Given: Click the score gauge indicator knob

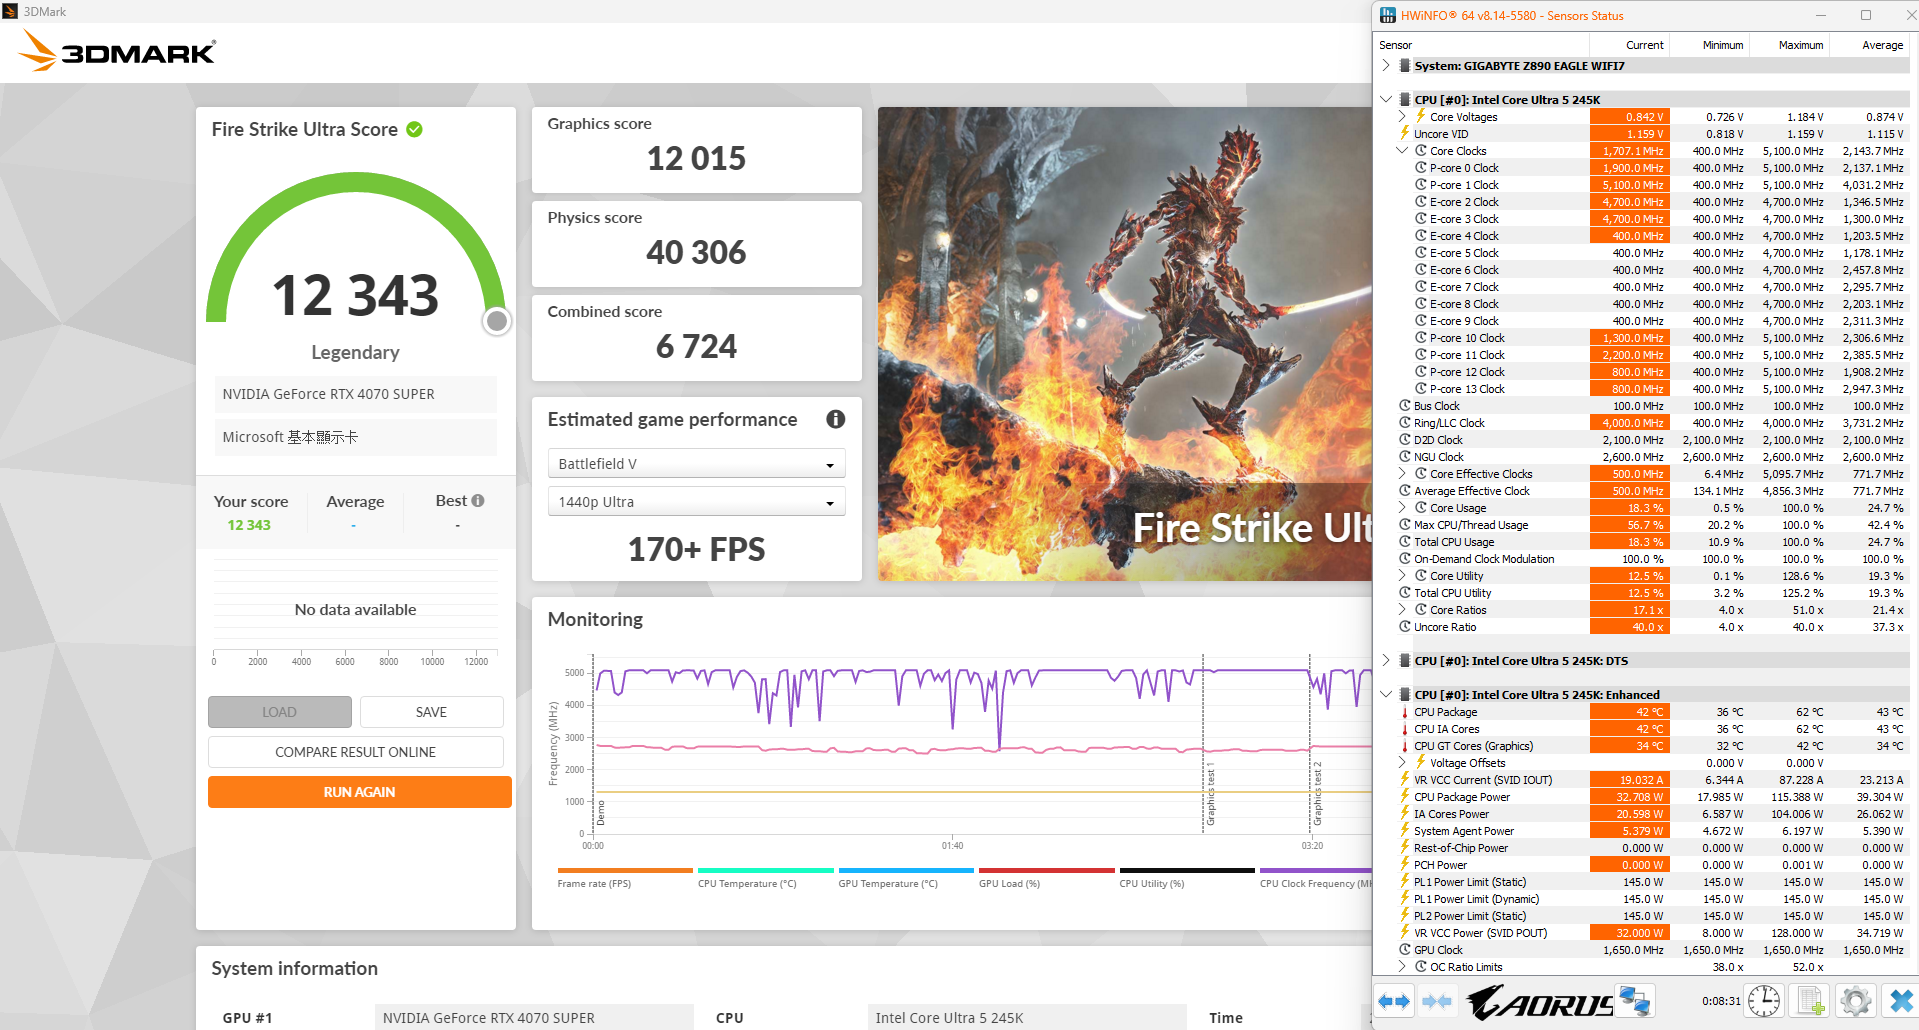Looking at the screenshot, I should (x=496, y=321).
